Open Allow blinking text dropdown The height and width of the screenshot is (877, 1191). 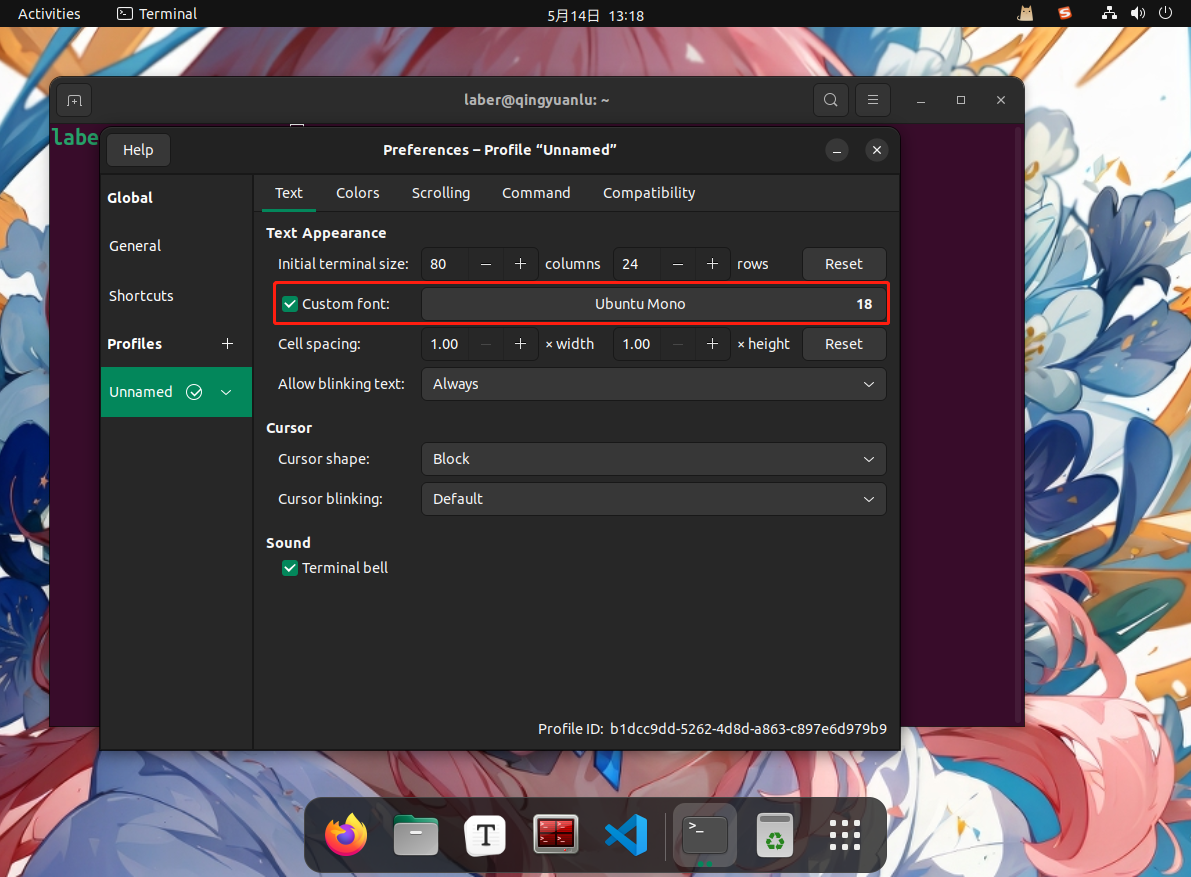[x=653, y=384]
